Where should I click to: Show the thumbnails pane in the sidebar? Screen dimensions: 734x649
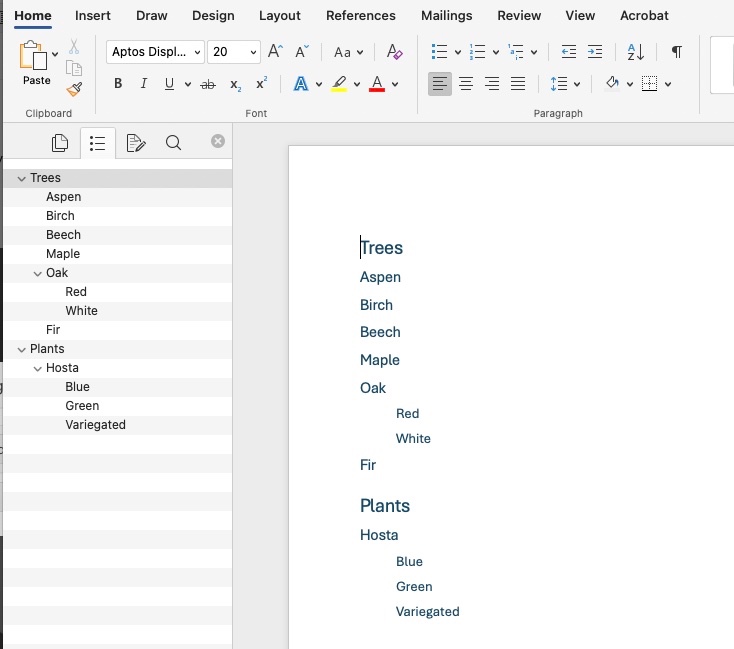click(x=60, y=143)
